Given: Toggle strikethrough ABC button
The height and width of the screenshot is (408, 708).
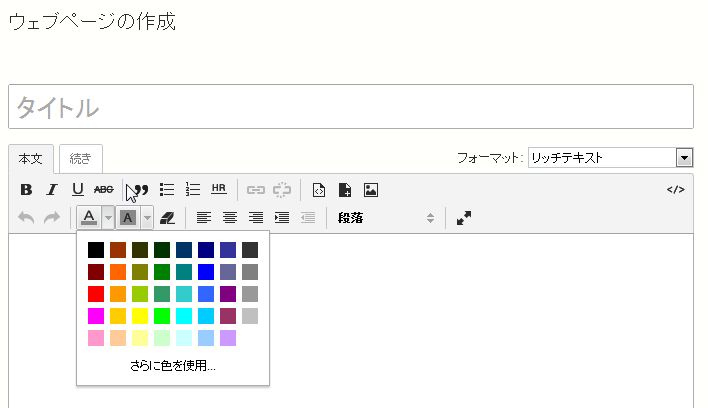Looking at the screenshot, I should point(103,190).
